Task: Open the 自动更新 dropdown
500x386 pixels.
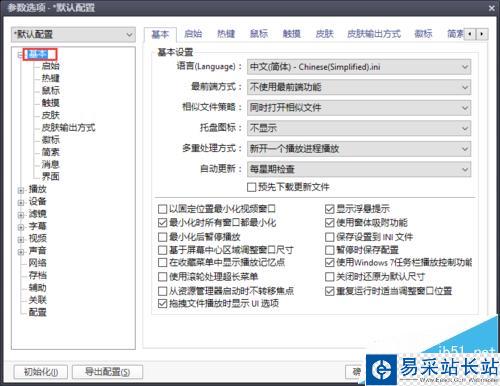Action: 359,169
